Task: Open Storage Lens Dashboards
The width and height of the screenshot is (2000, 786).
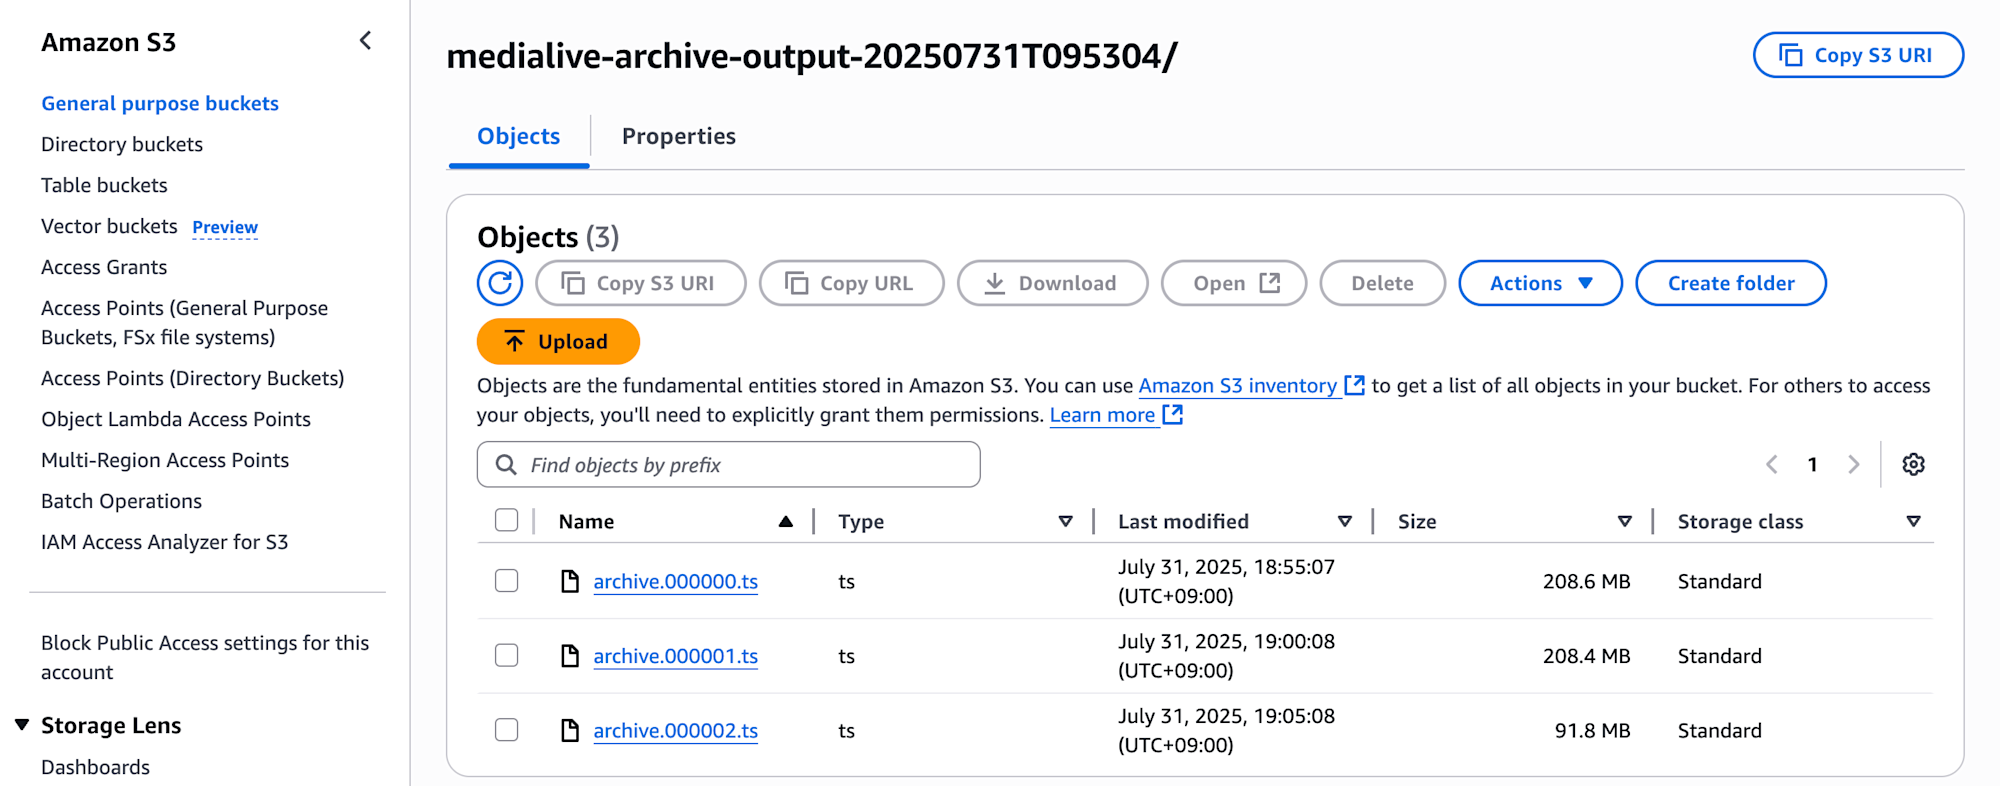Action: click(95, 767)
